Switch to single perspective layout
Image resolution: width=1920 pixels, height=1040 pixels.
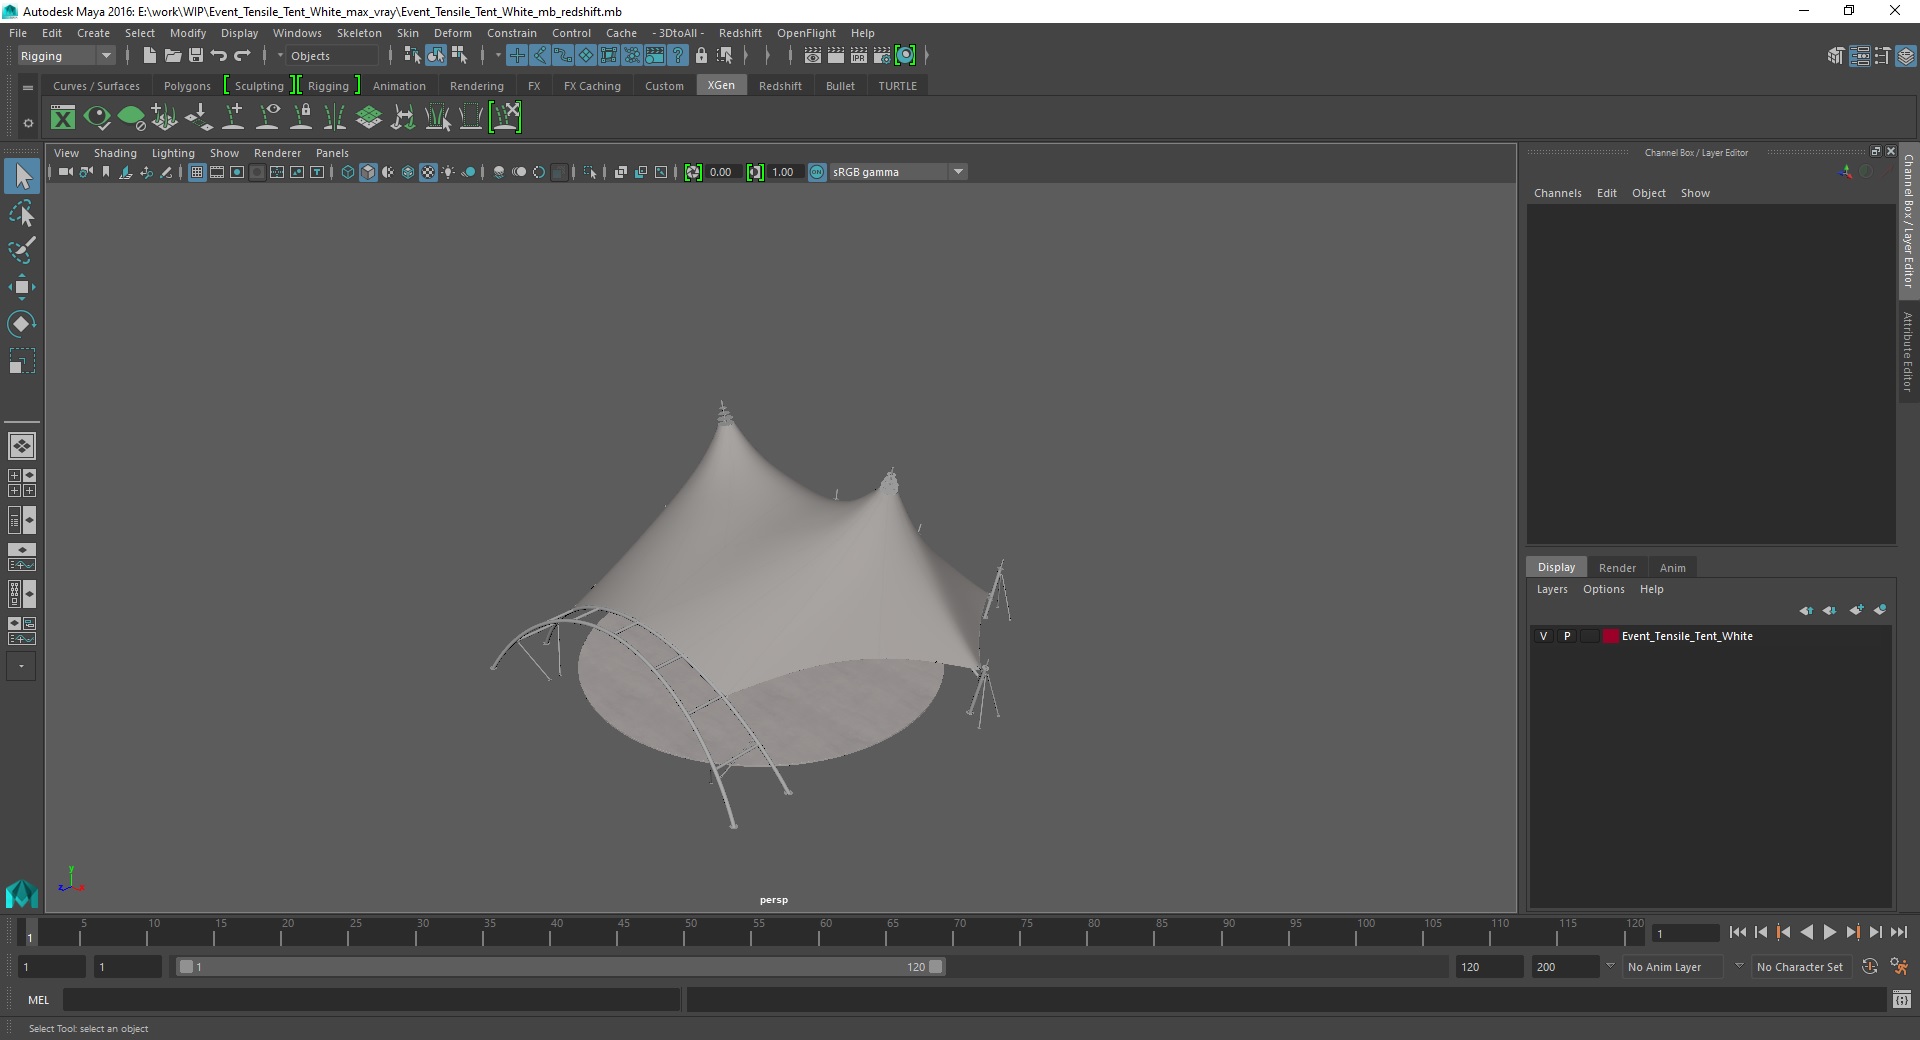coord(22,446)
